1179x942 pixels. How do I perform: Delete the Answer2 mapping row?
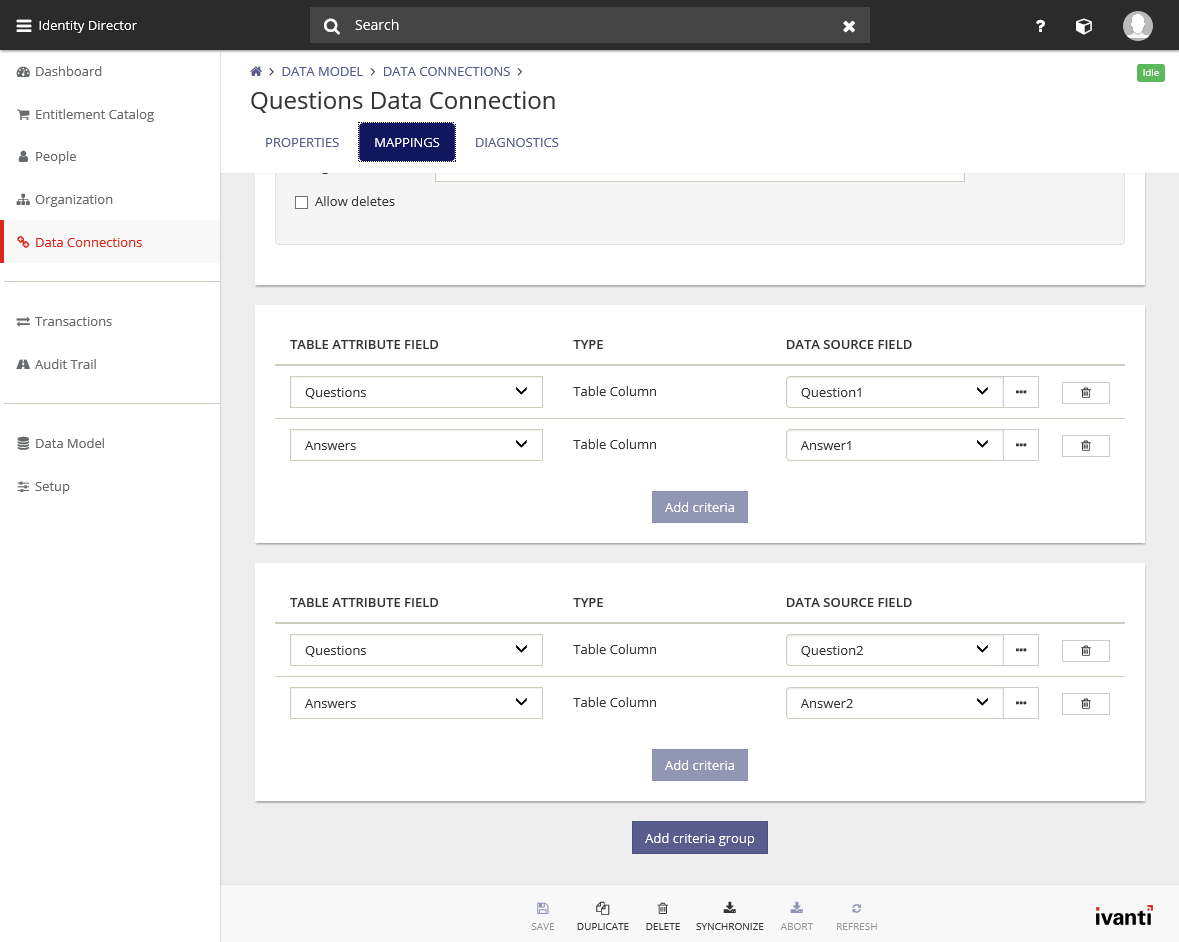point(1085,704)
